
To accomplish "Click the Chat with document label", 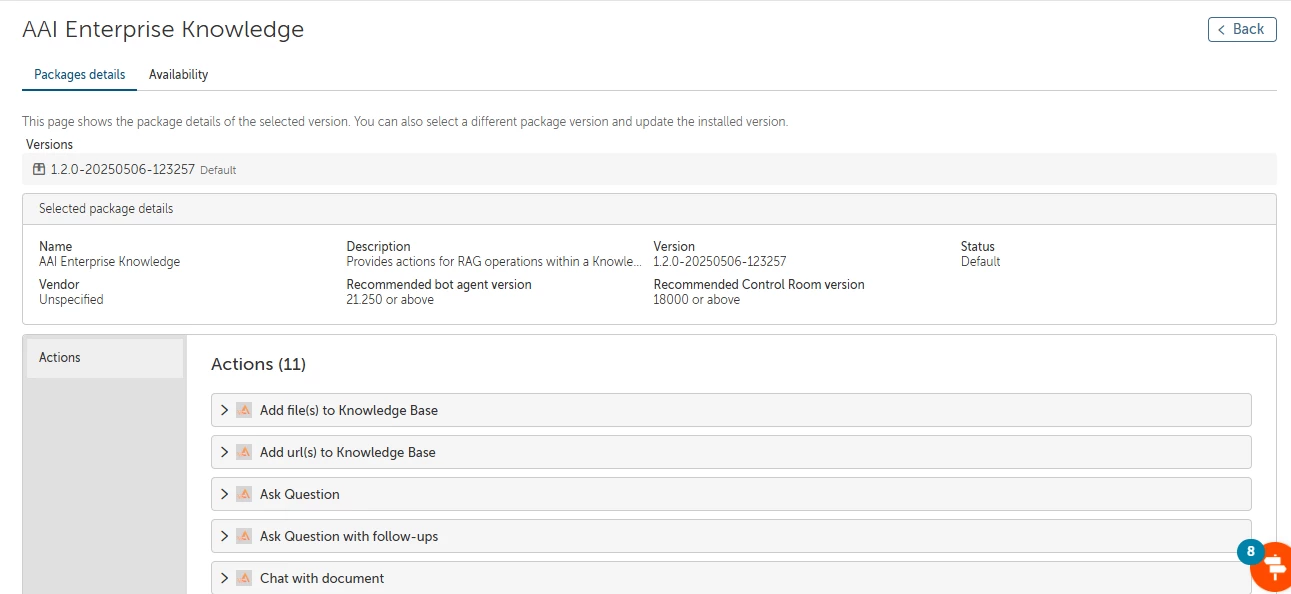I will (x=322, y=578).
